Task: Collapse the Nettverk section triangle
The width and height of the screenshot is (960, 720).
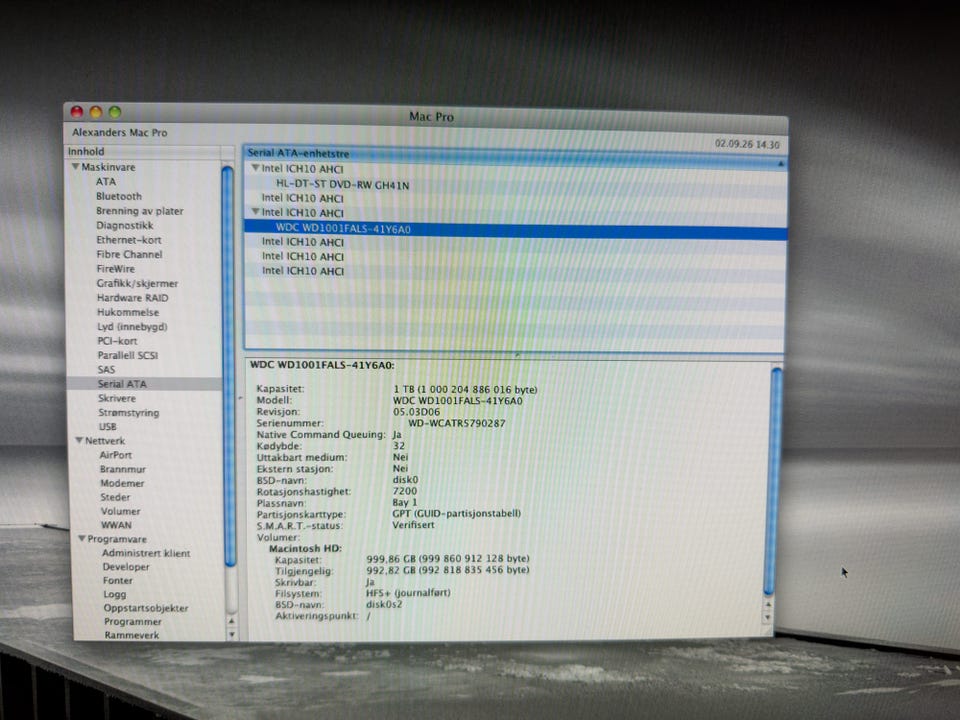Action: (x=79, y=440)
